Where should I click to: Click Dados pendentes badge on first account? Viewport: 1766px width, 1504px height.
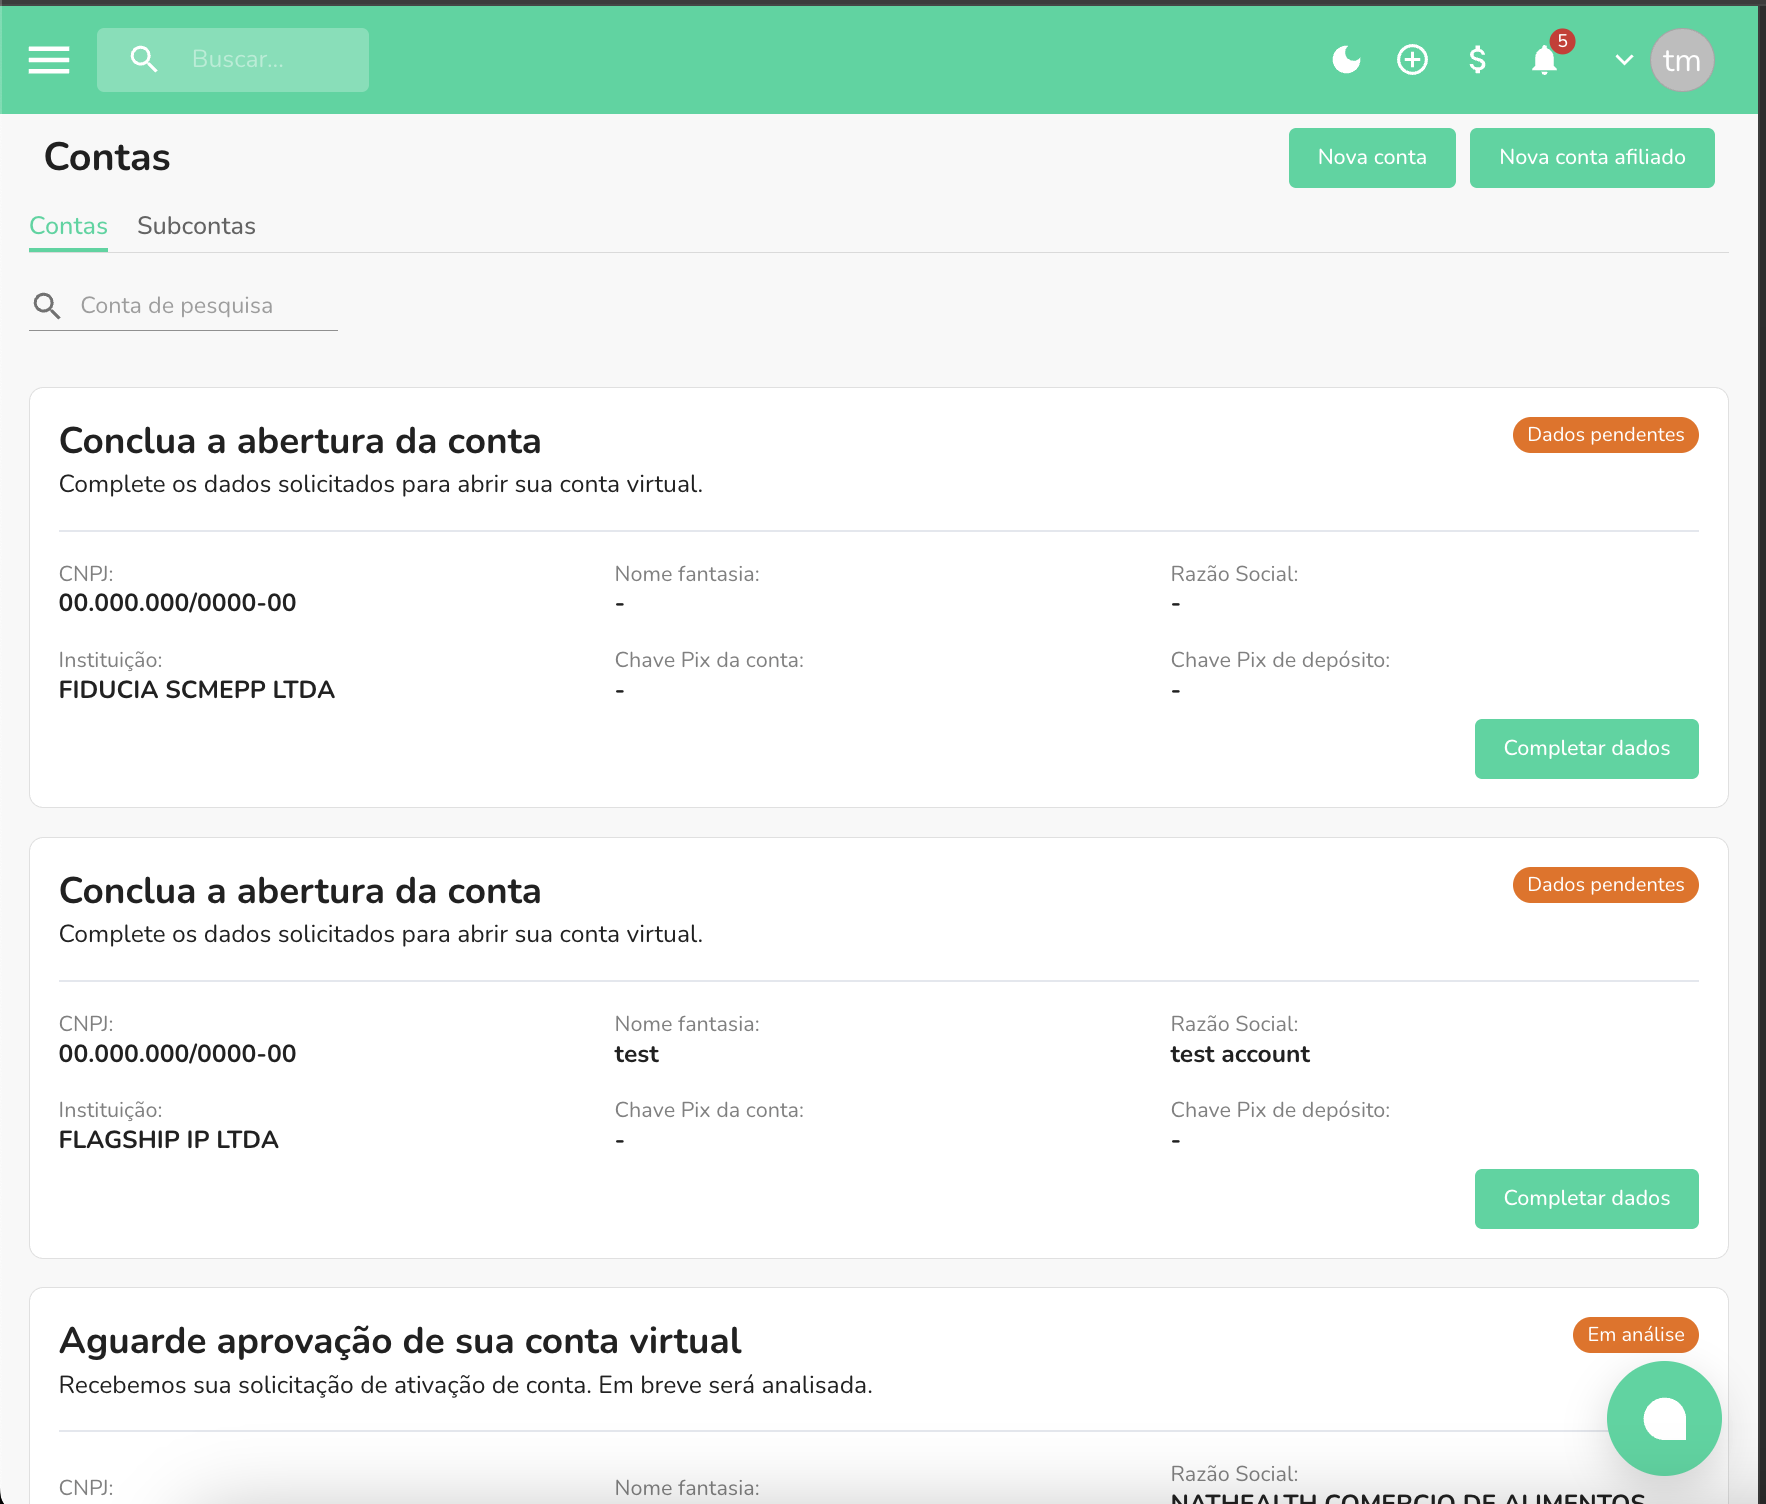(1605, 435)
